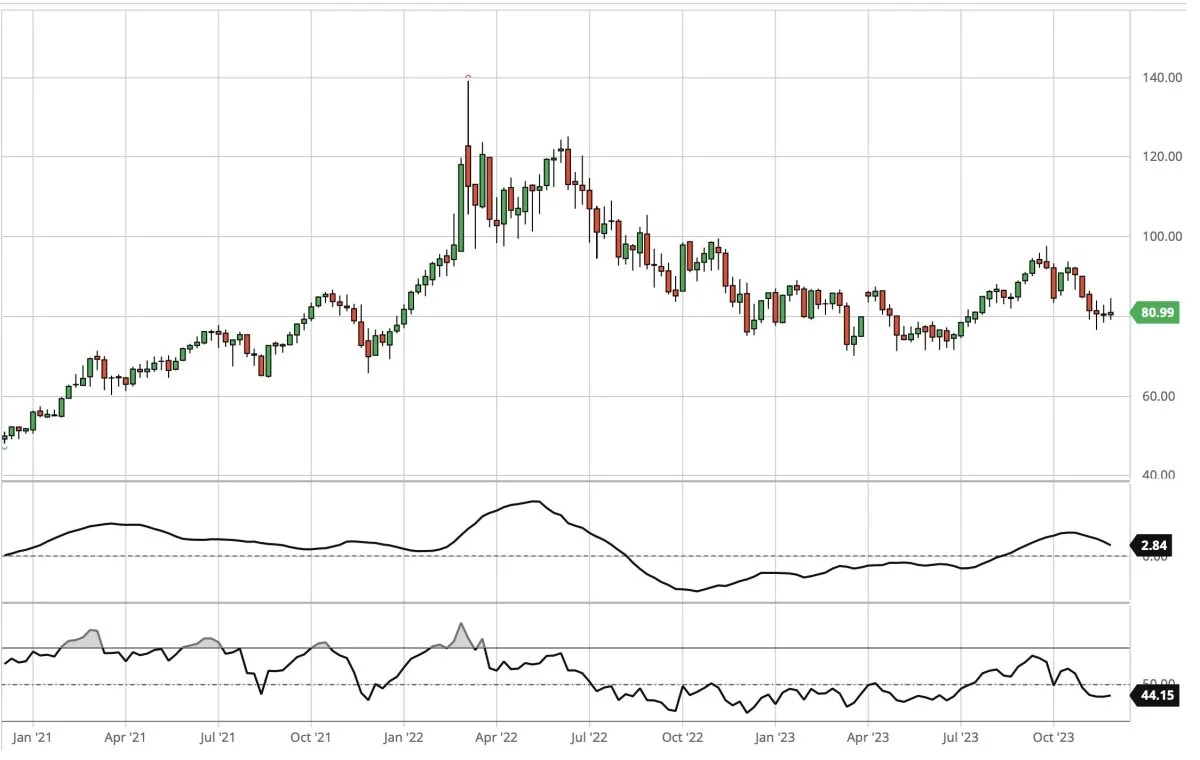
Task: Select the Oct '22 date label
Action: [681, 738]
